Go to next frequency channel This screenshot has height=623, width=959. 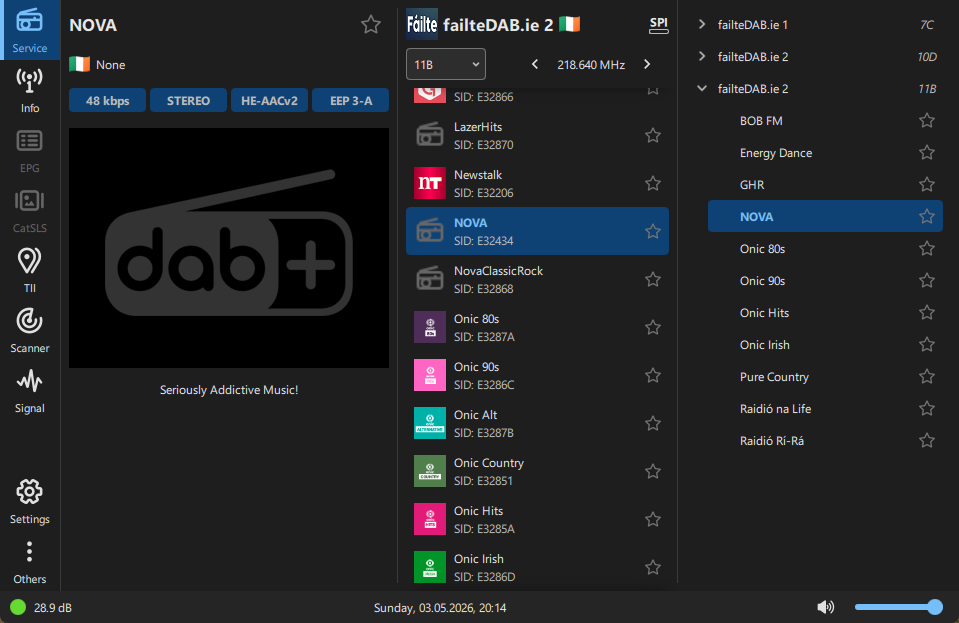647,64
